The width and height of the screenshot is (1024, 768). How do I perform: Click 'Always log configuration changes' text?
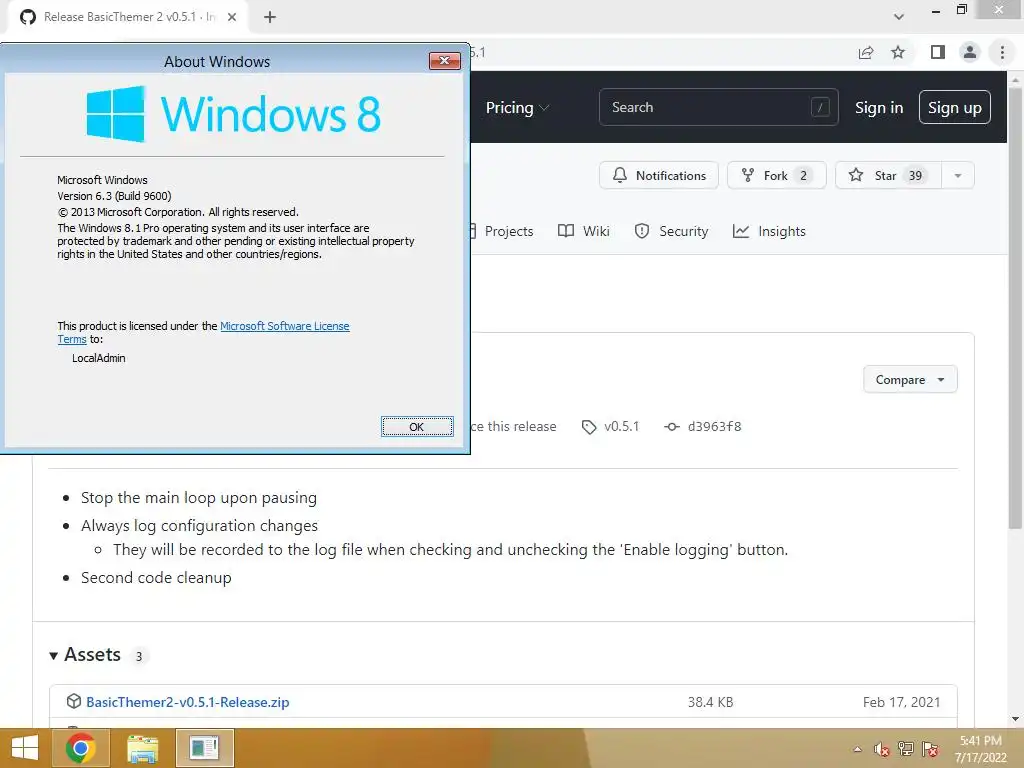coord(199,526)
